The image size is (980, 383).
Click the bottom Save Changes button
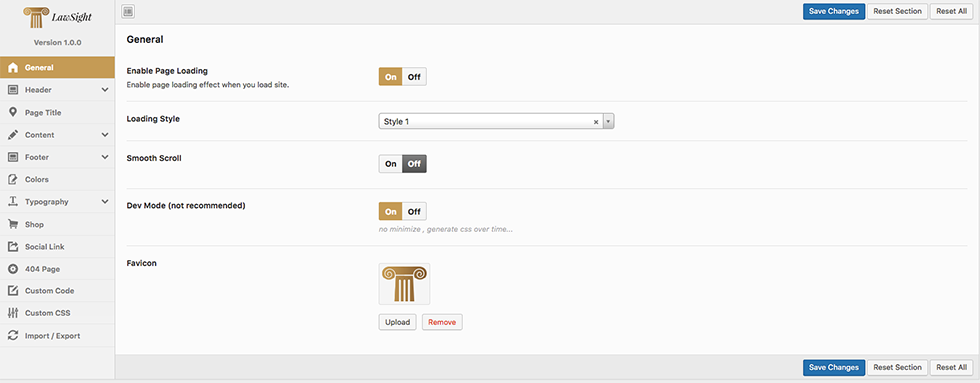[x=834, y=367]
